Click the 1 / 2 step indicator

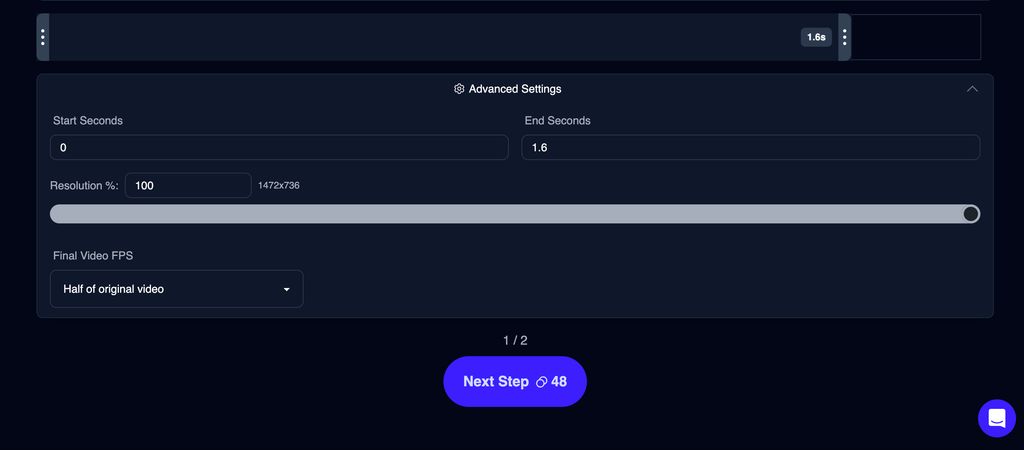[515, 340]
